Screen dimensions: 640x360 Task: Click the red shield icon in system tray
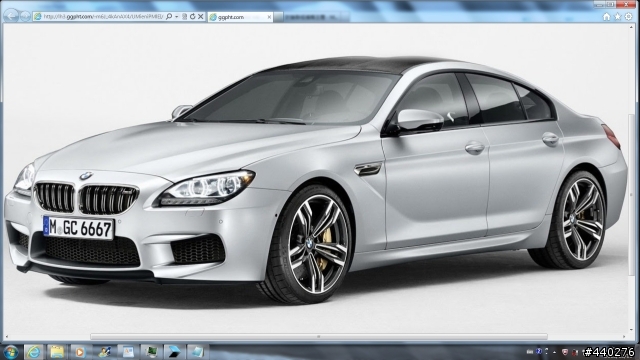click(565, 352)
